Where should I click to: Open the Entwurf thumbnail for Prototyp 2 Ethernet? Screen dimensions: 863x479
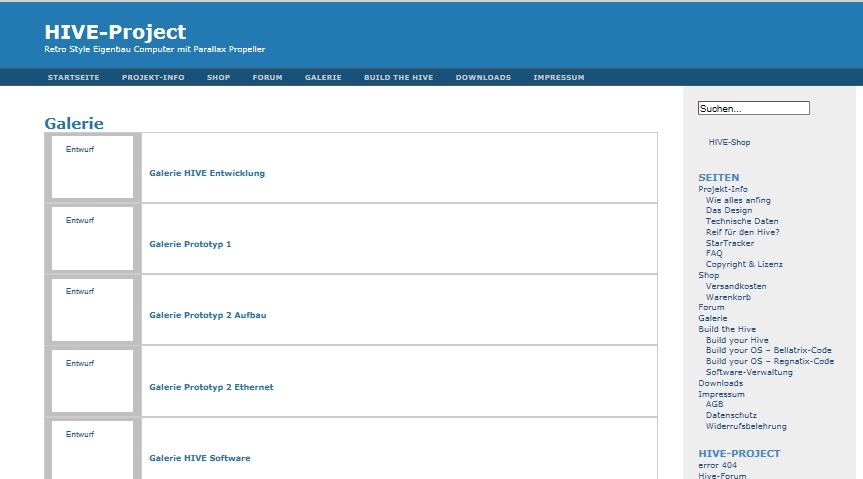pos(92,380)
